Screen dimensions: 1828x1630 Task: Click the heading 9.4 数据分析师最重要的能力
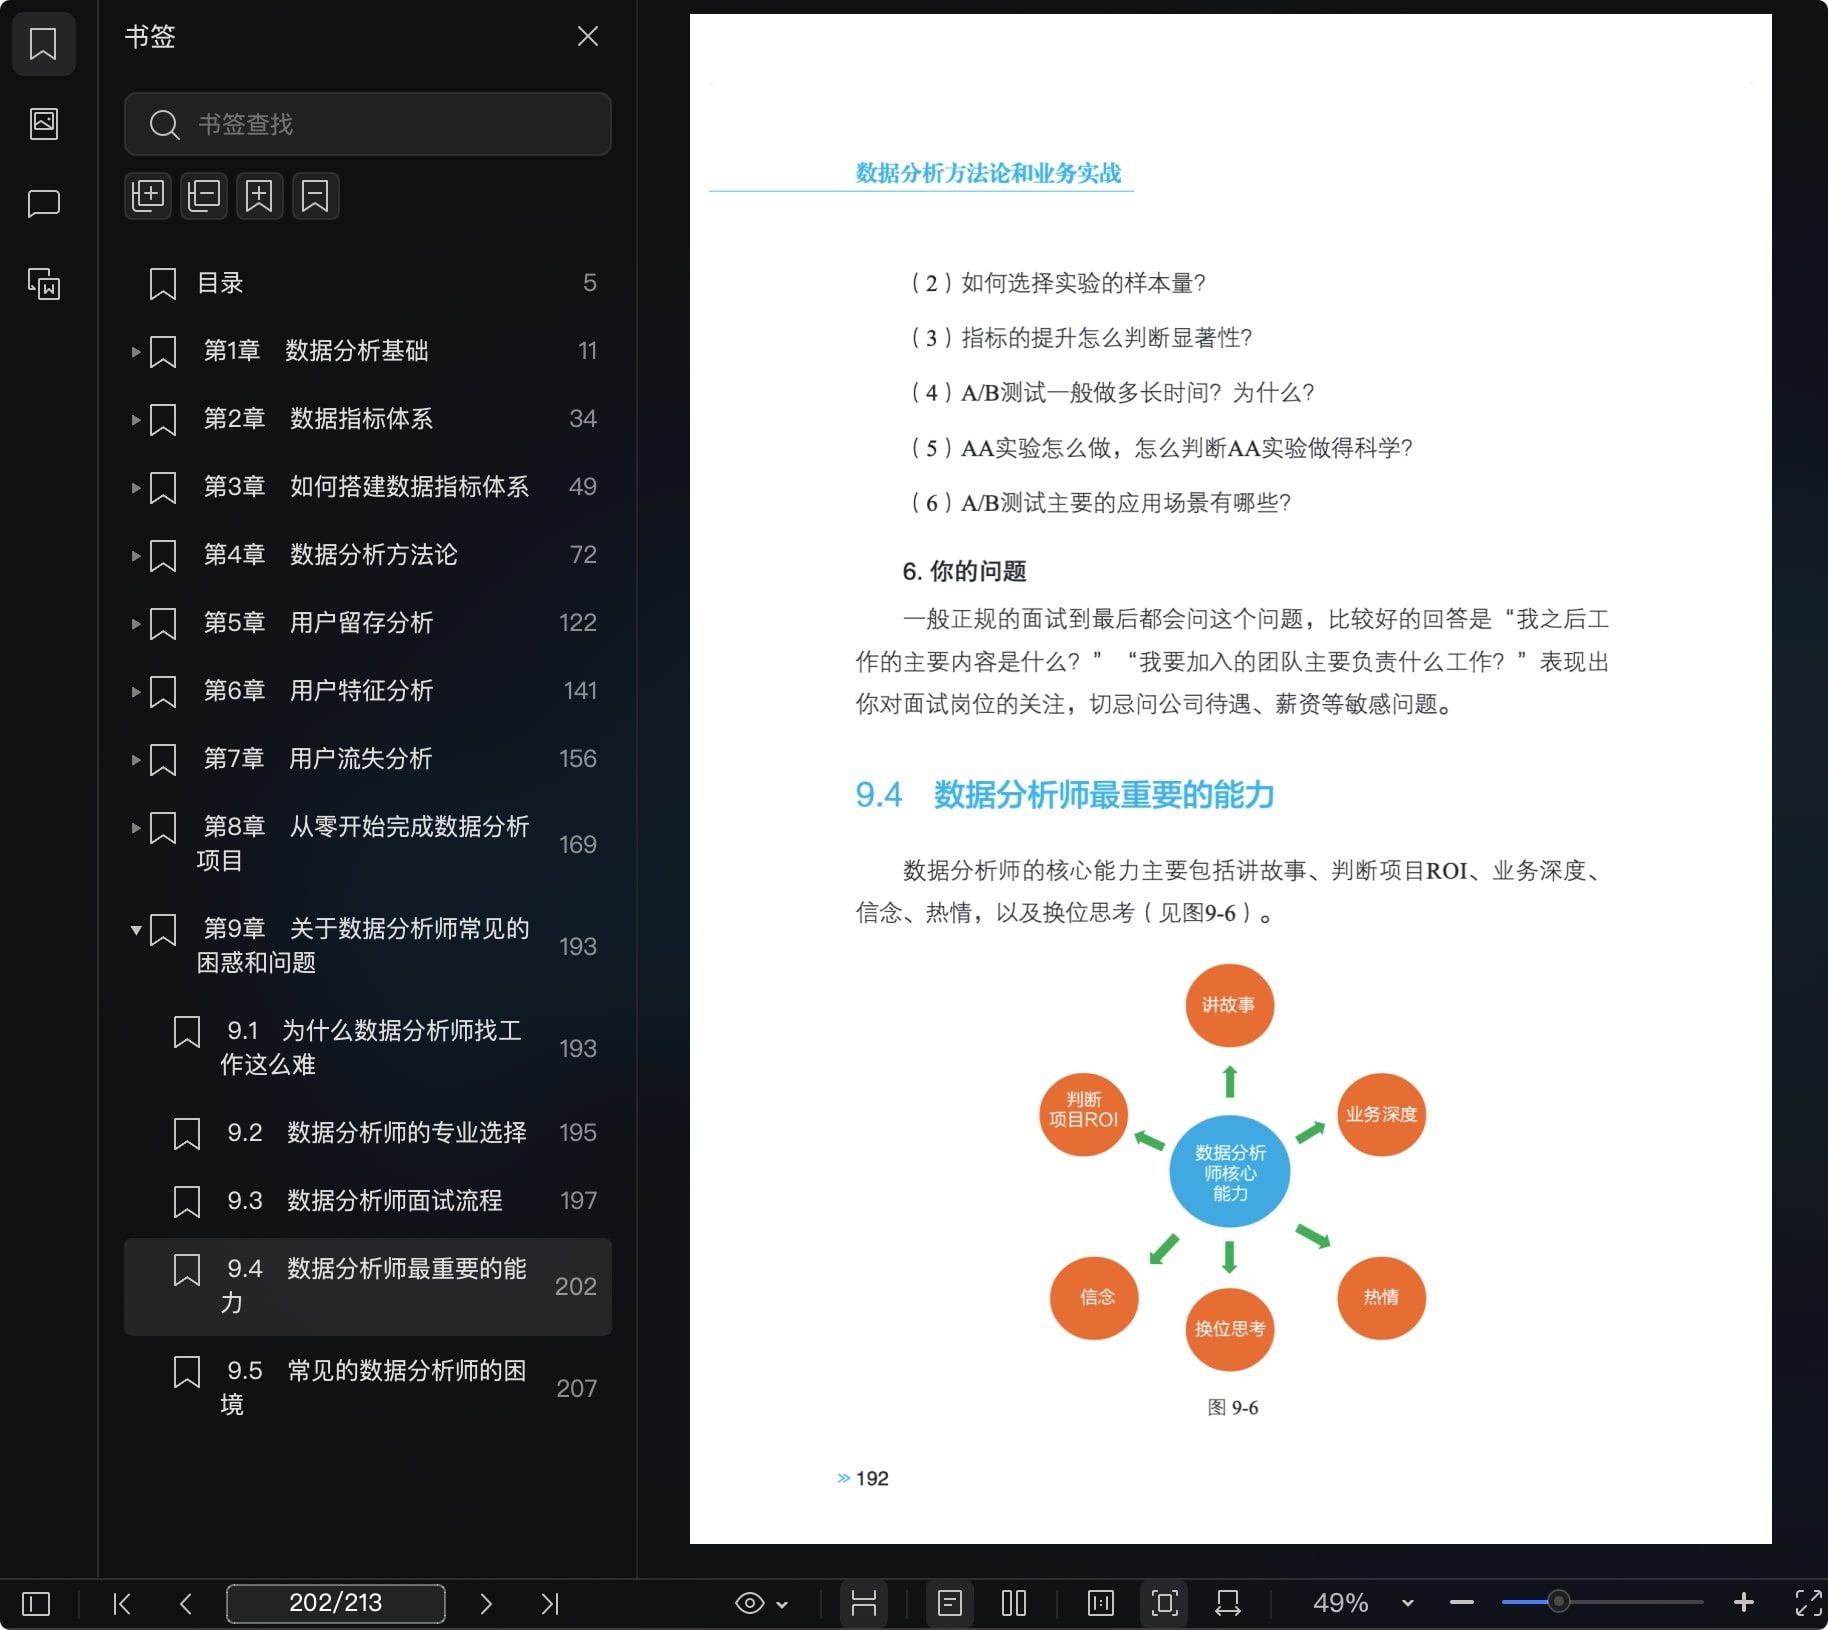pyautogui.click(x=1065, y=795)
